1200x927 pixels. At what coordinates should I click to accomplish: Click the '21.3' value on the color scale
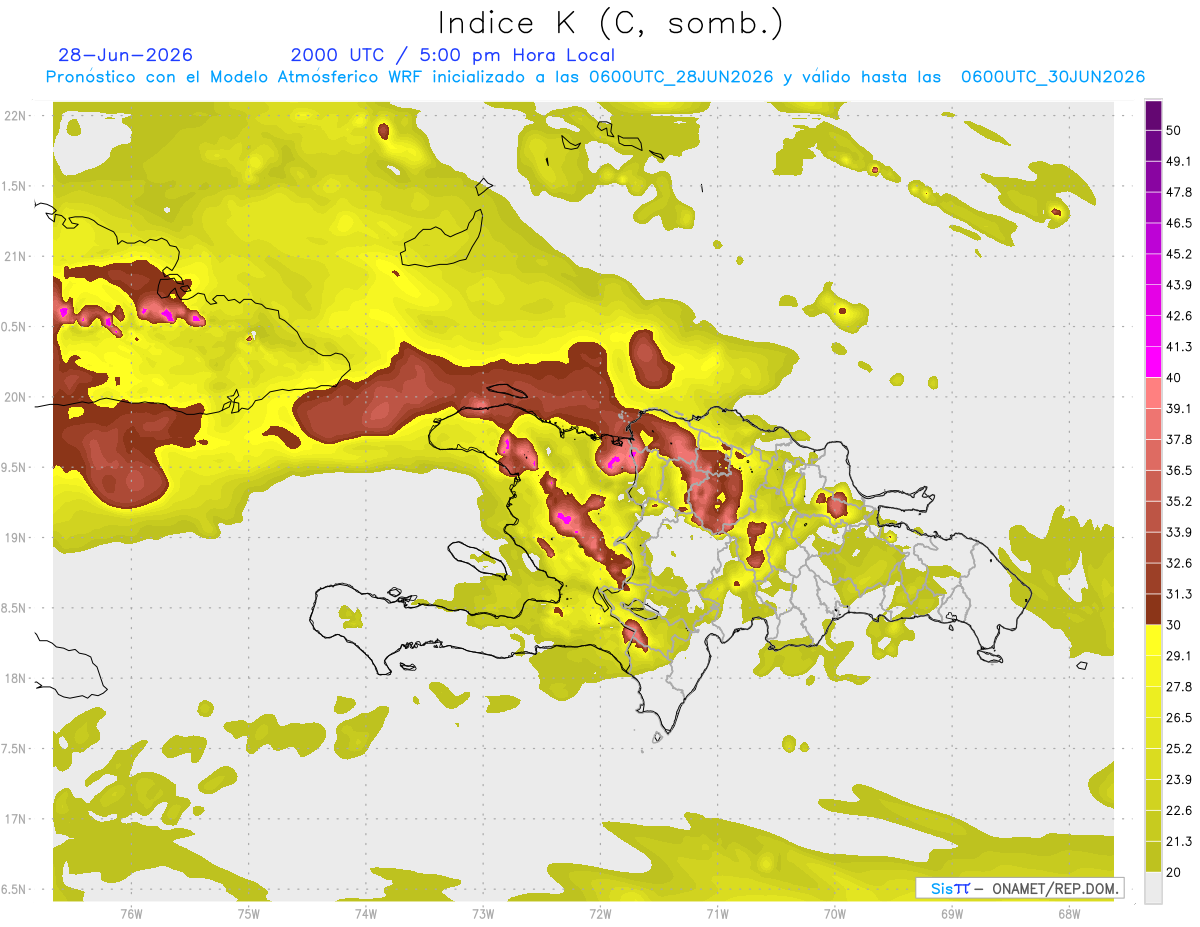tap(1179, 841)
